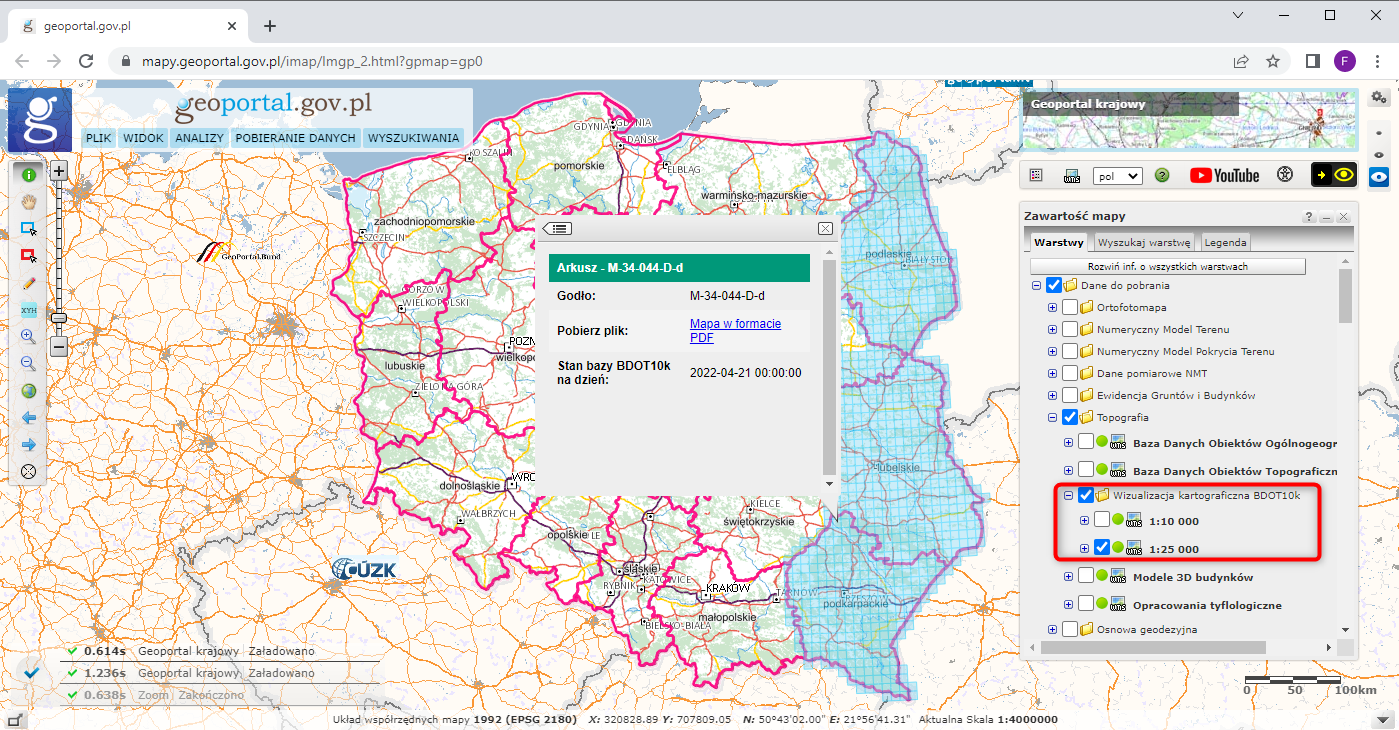Activate the hand pan tool
This screenshot has height=730, width=1399.
[x=29, y=202]
